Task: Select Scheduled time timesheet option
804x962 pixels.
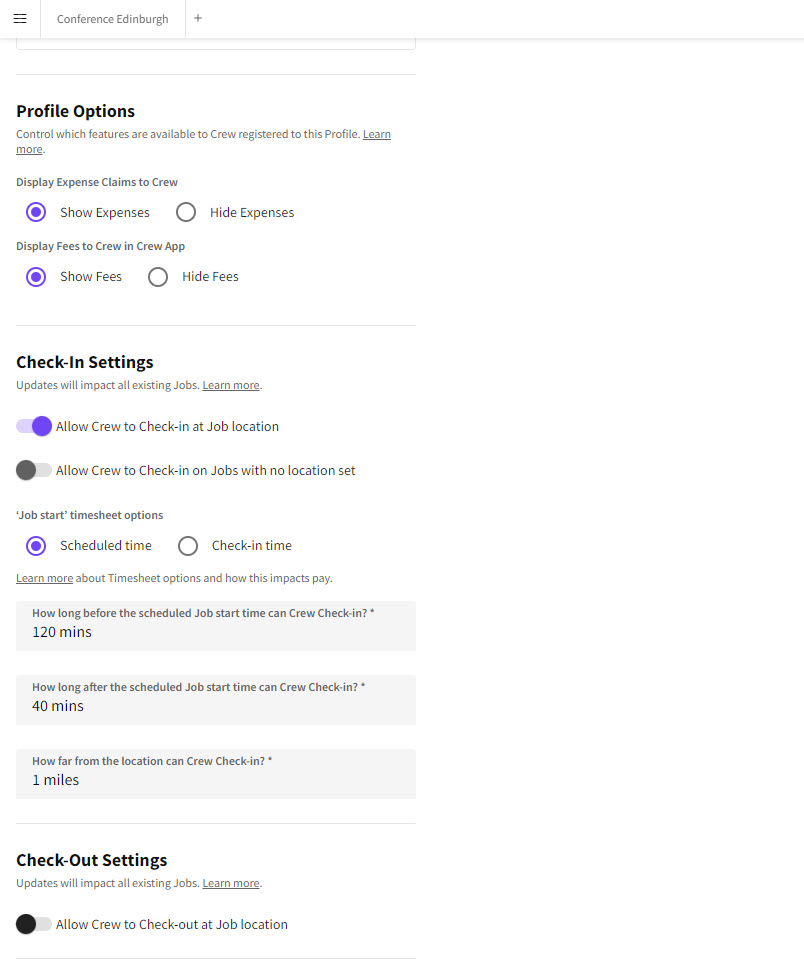Action: click(36, 546)
